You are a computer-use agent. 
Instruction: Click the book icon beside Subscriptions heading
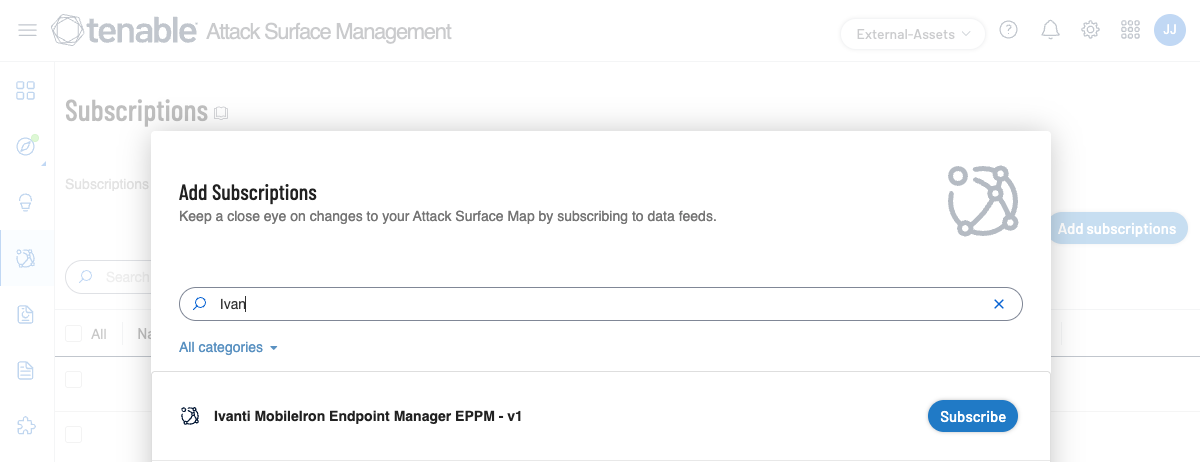tap(221, 113)
